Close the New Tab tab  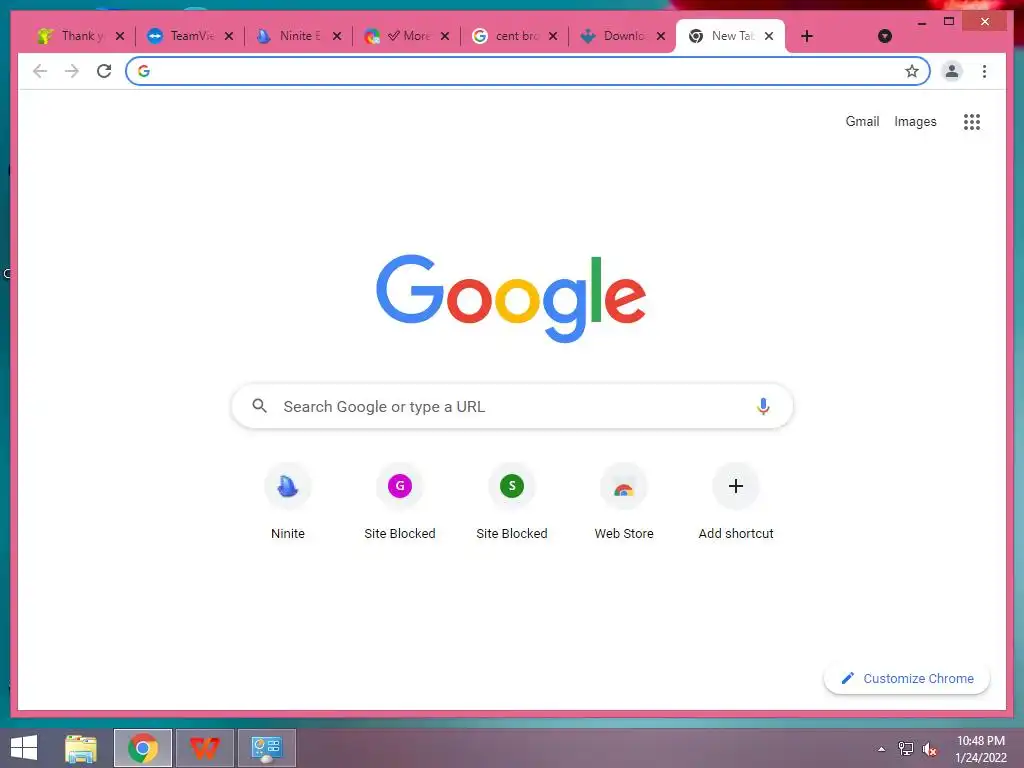tap(769, 36)
